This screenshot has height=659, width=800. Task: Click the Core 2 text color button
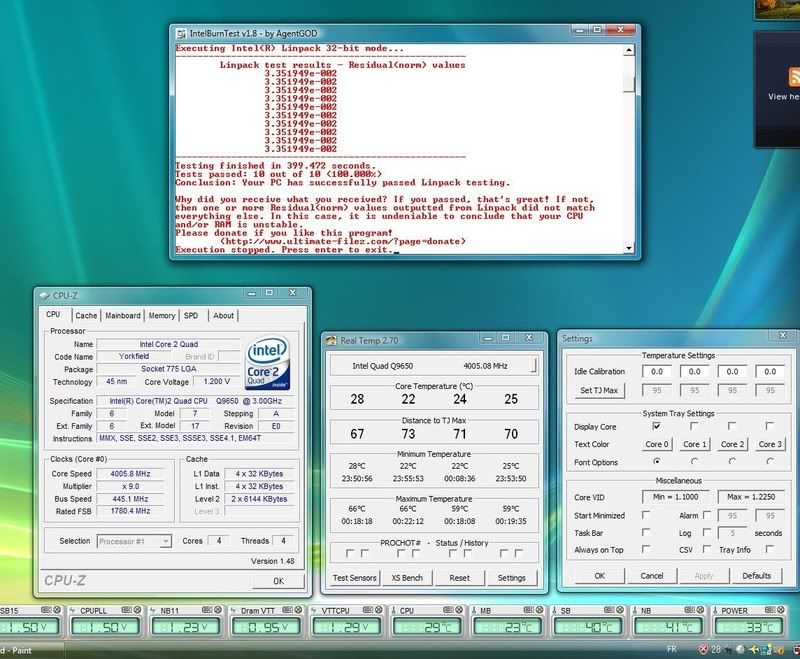point(732,444)
